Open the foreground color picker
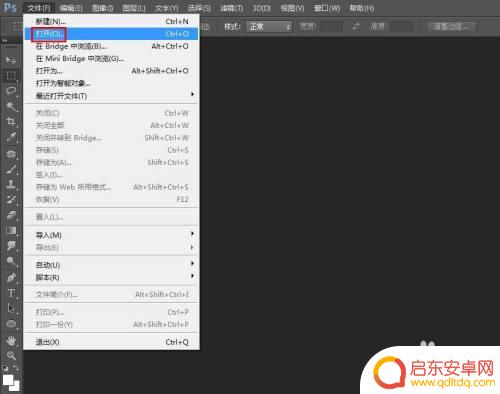500x394 pixels. click(x=8, y=380)
